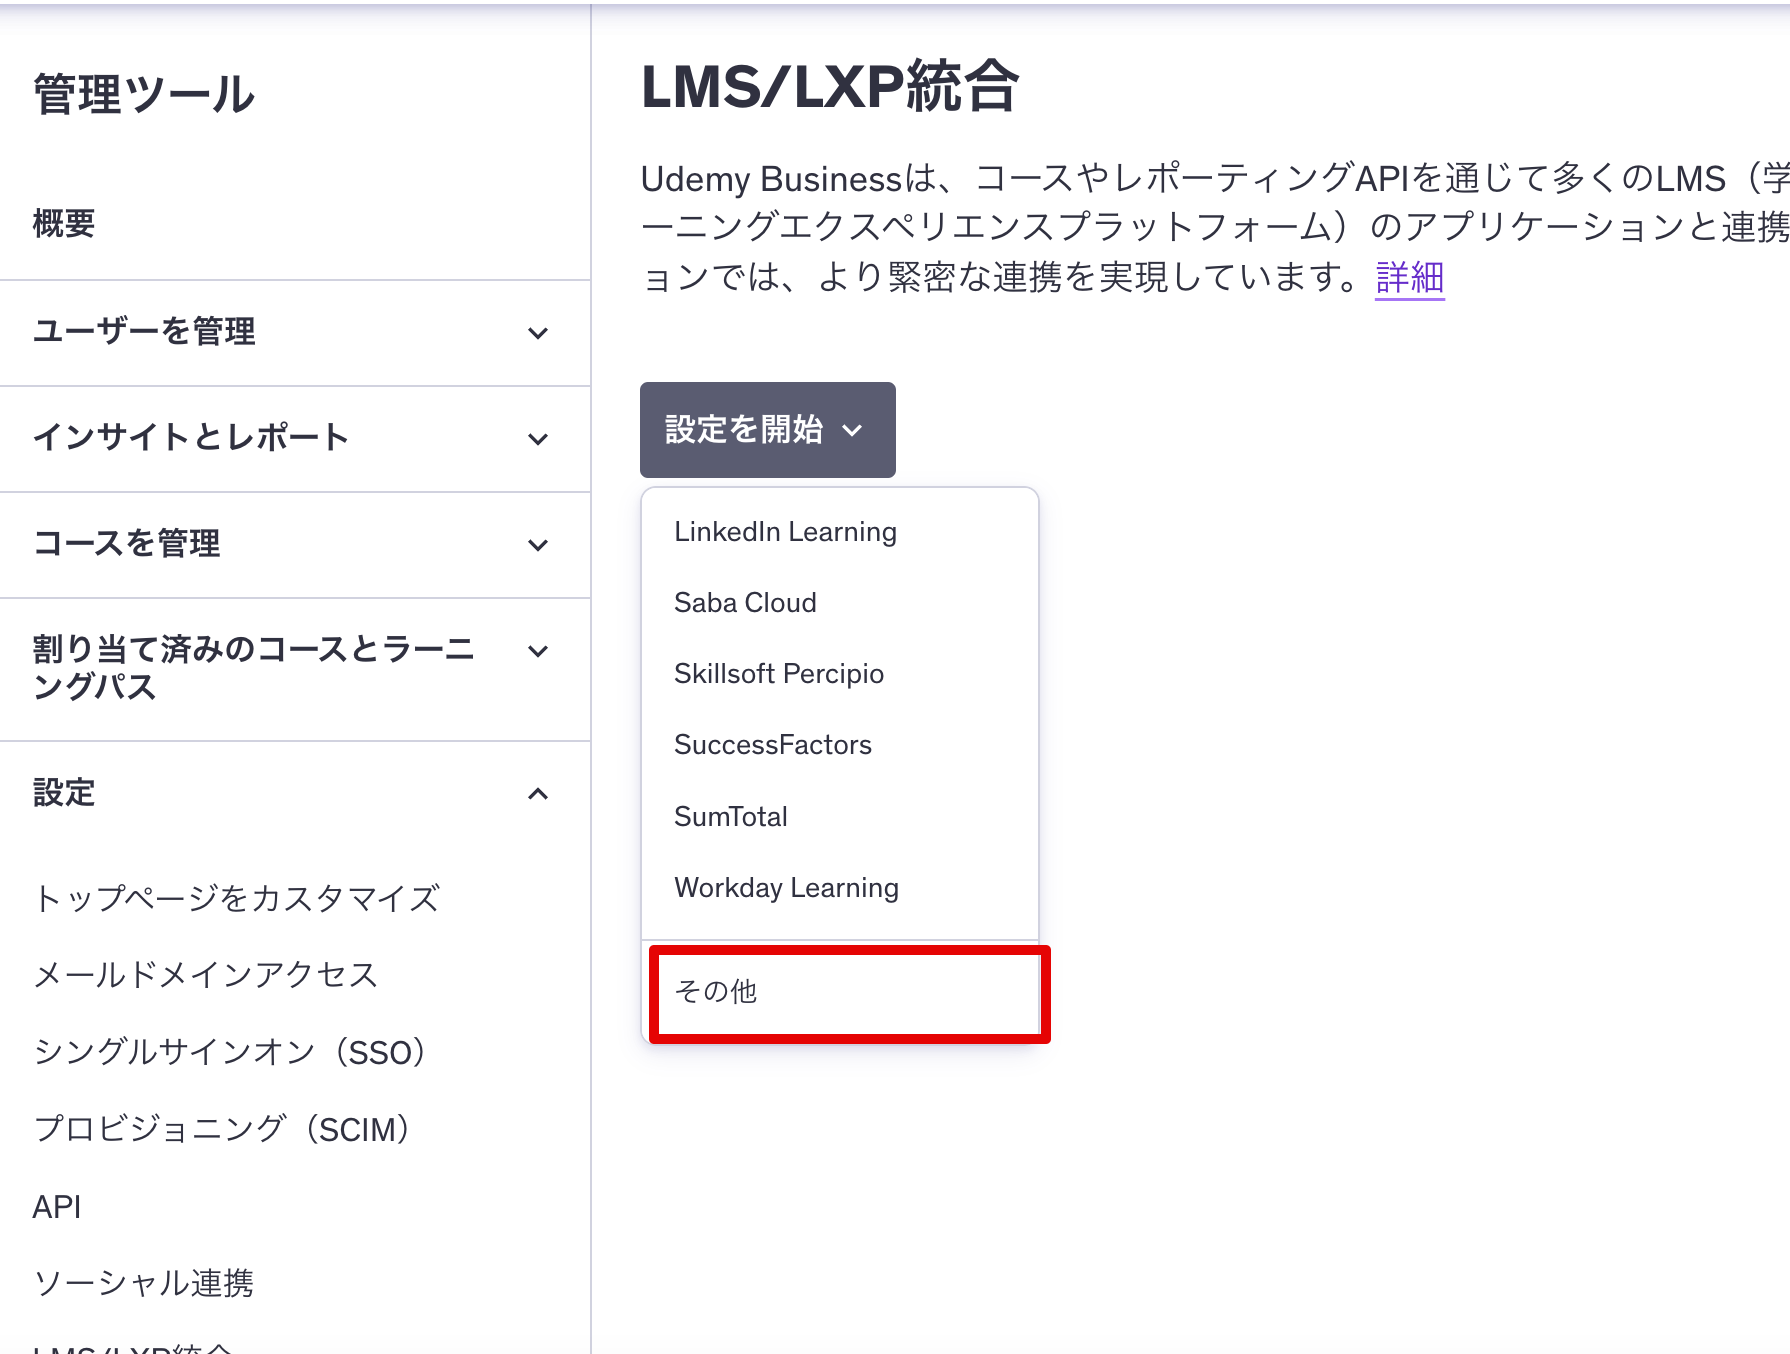This screenshot has height=1354, width=1790.
Task: Open メールドメインアクセス settings
Action: (x=205, y=975)
